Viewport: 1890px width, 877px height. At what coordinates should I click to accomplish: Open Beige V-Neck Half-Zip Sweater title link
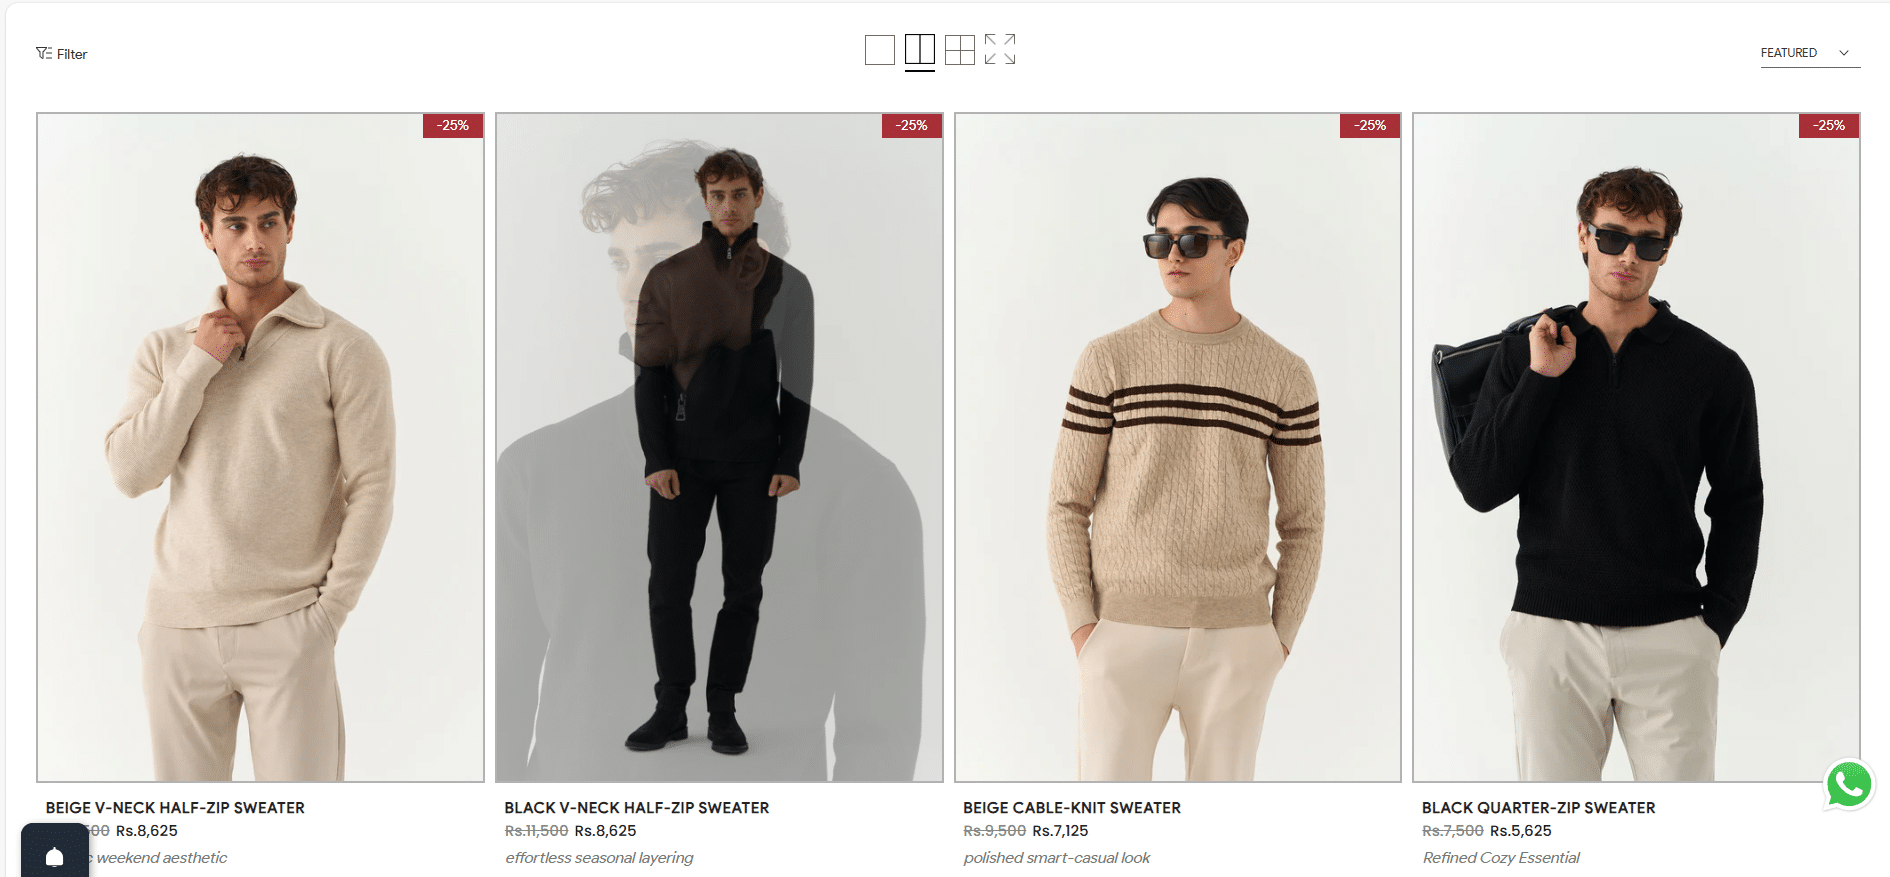(175, 808)
